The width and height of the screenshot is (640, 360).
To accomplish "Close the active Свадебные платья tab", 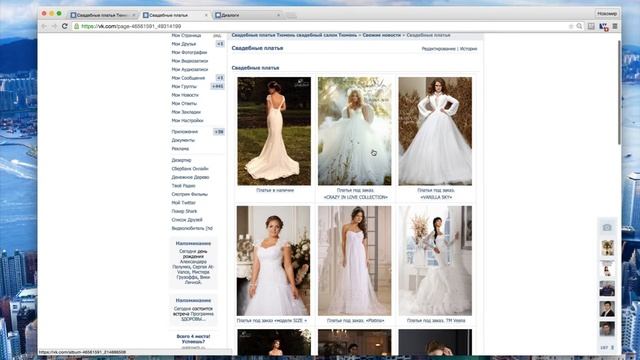I will [x=206, y=15].
